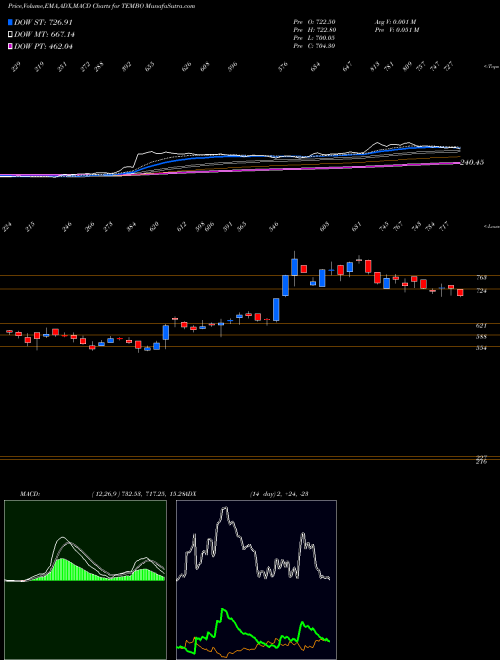
Task: Click the green MACD histogram panel
Action: (85, 580)
